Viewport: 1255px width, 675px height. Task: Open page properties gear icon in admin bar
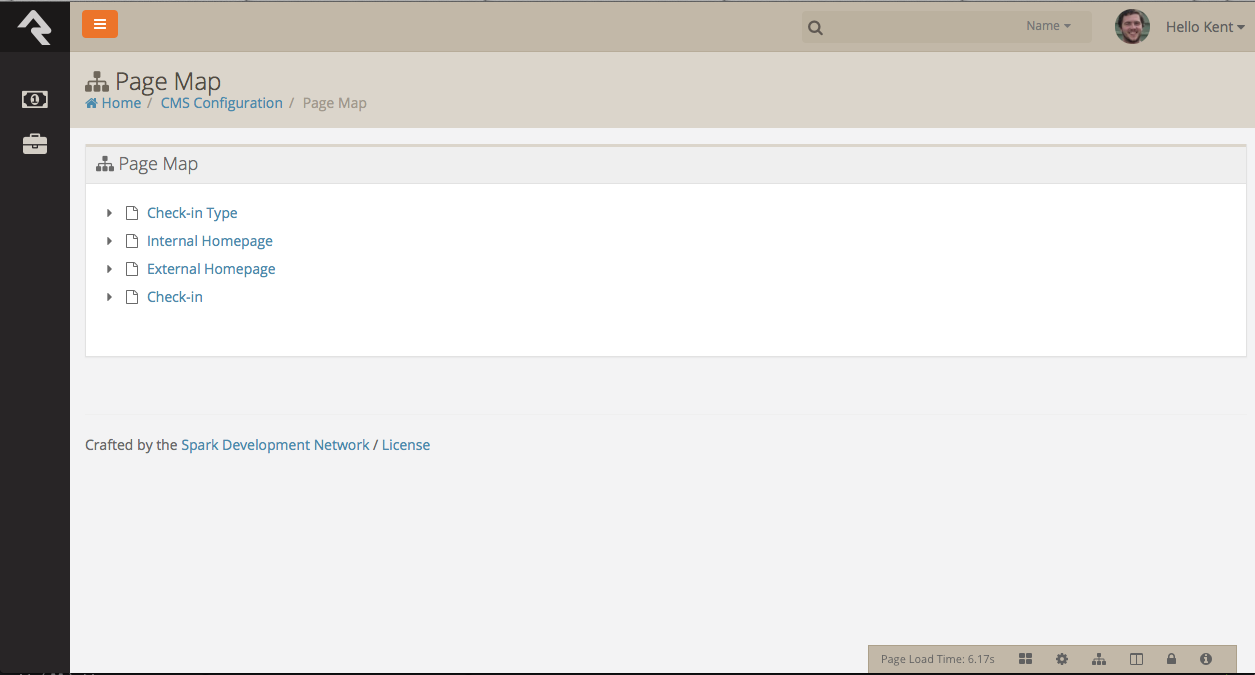(1062, 659)
